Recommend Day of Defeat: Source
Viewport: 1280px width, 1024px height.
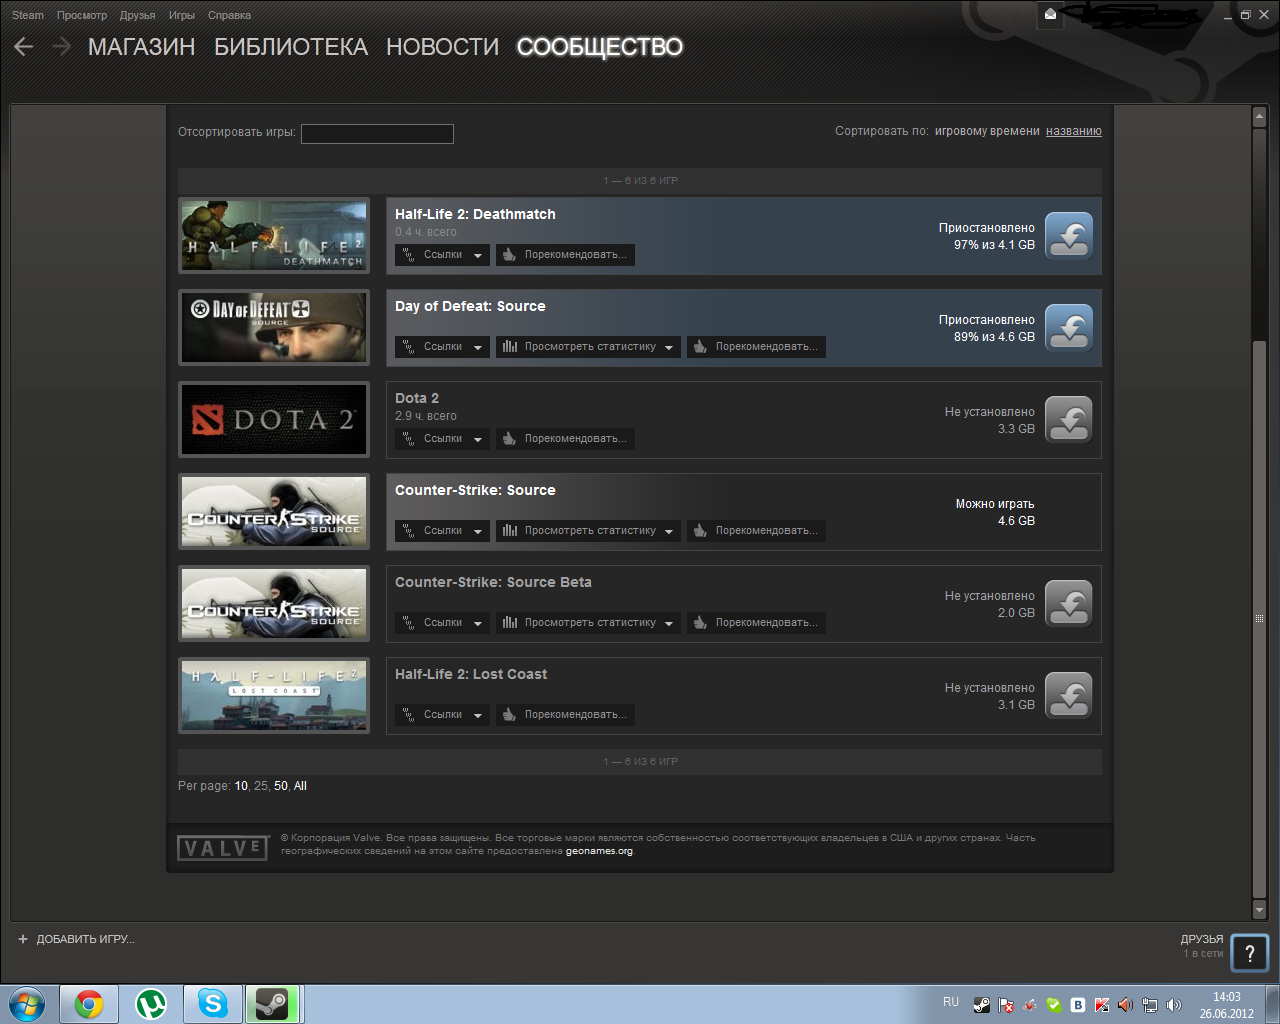point(756,347)
